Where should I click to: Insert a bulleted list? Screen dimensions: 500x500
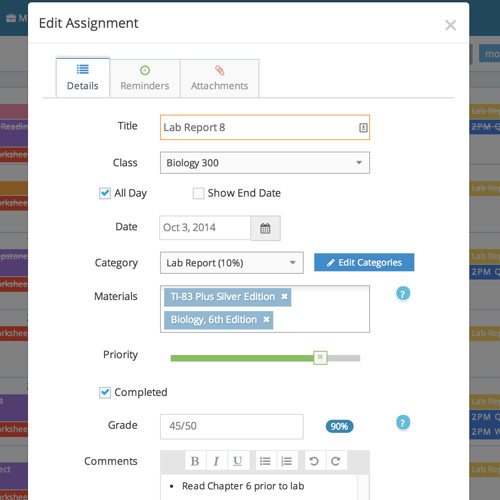266,461
